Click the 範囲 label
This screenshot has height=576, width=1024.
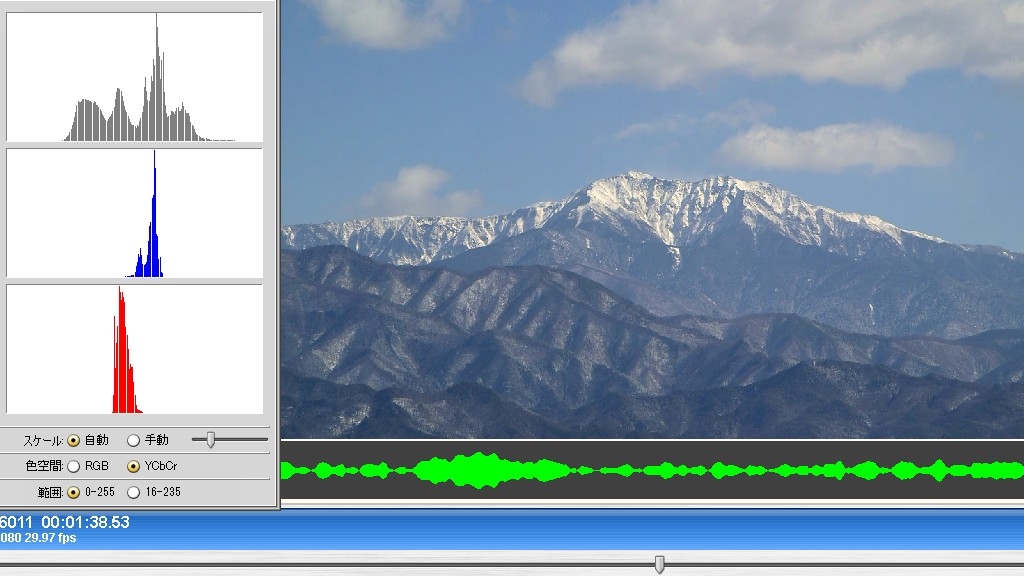click(x=50, y=492)
